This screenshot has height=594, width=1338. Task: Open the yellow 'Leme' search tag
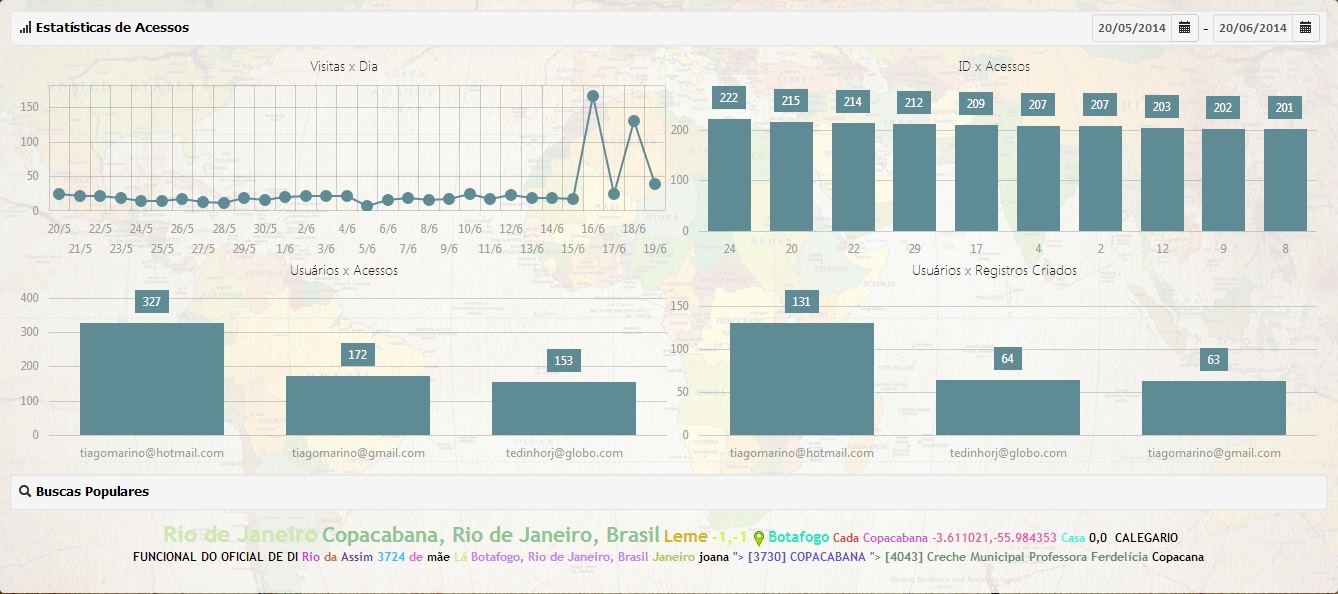point(685,536)
